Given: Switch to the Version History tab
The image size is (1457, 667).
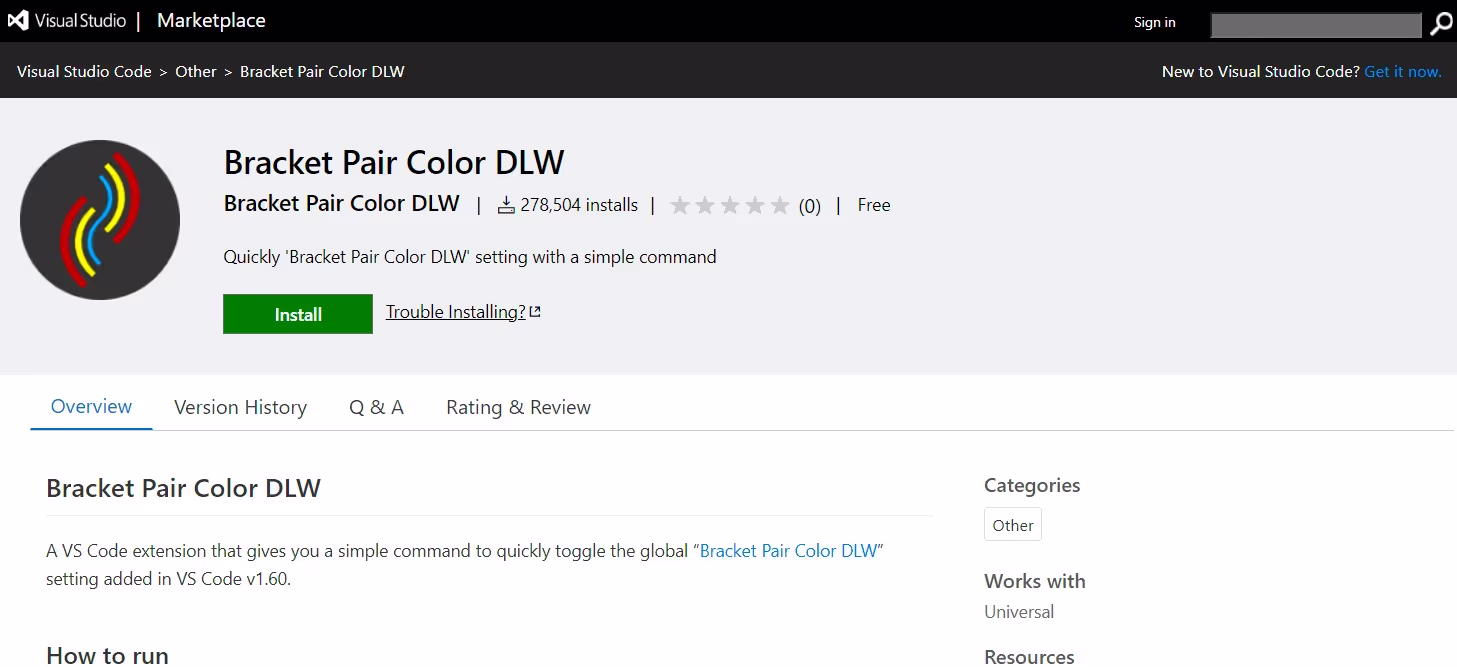Looking at the screenshot, I should (240, 407).
